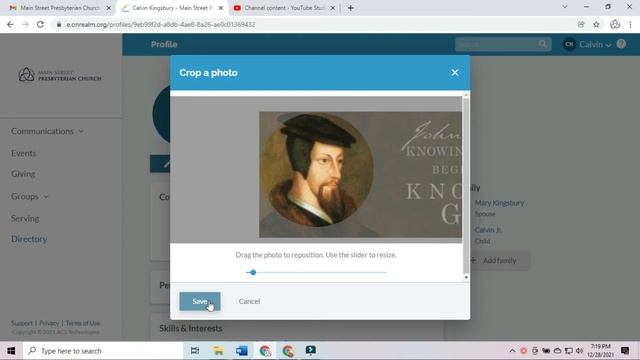Image resolution: width=640 pixels, height=360 pixels.
Task: Open the tab search chevron
Action: click(565, 7)
